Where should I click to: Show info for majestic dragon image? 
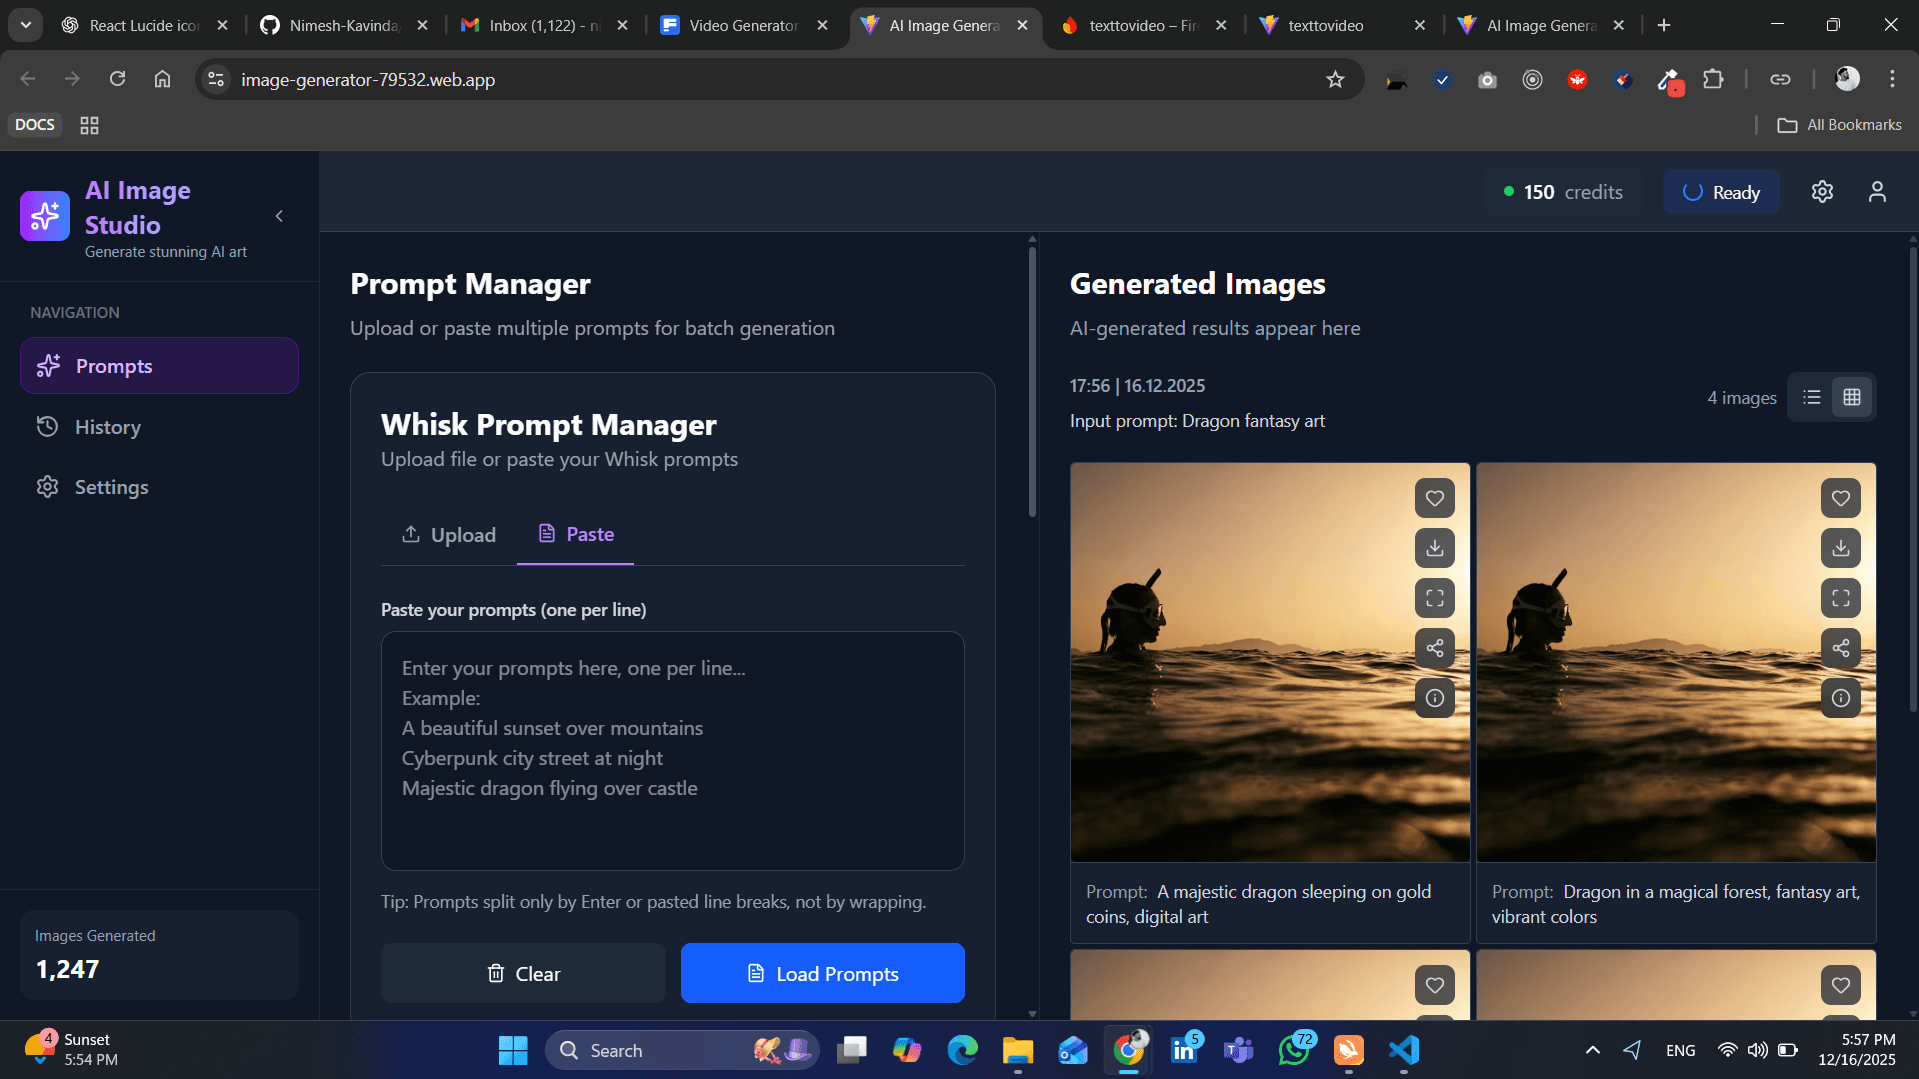(1434, 698)
